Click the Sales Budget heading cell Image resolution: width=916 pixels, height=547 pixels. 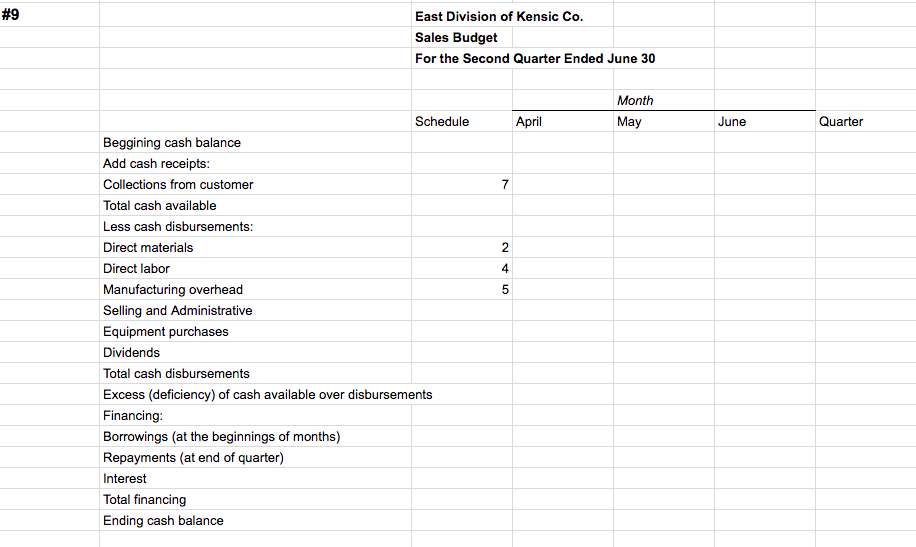(x=457, y=38)
